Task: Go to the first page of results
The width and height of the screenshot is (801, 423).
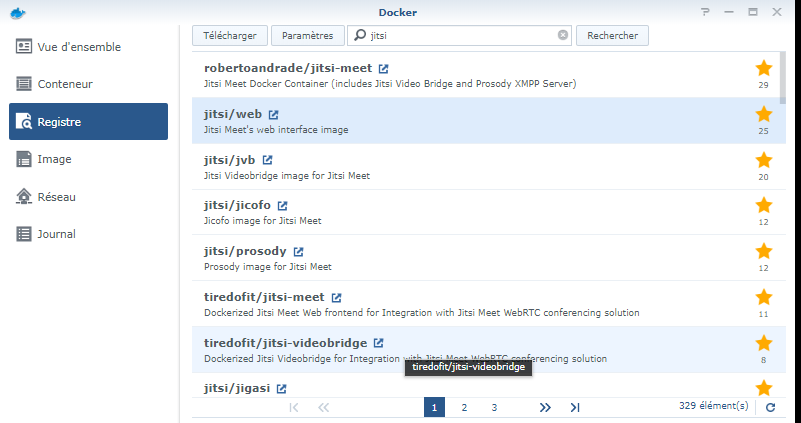Action: 294,407
